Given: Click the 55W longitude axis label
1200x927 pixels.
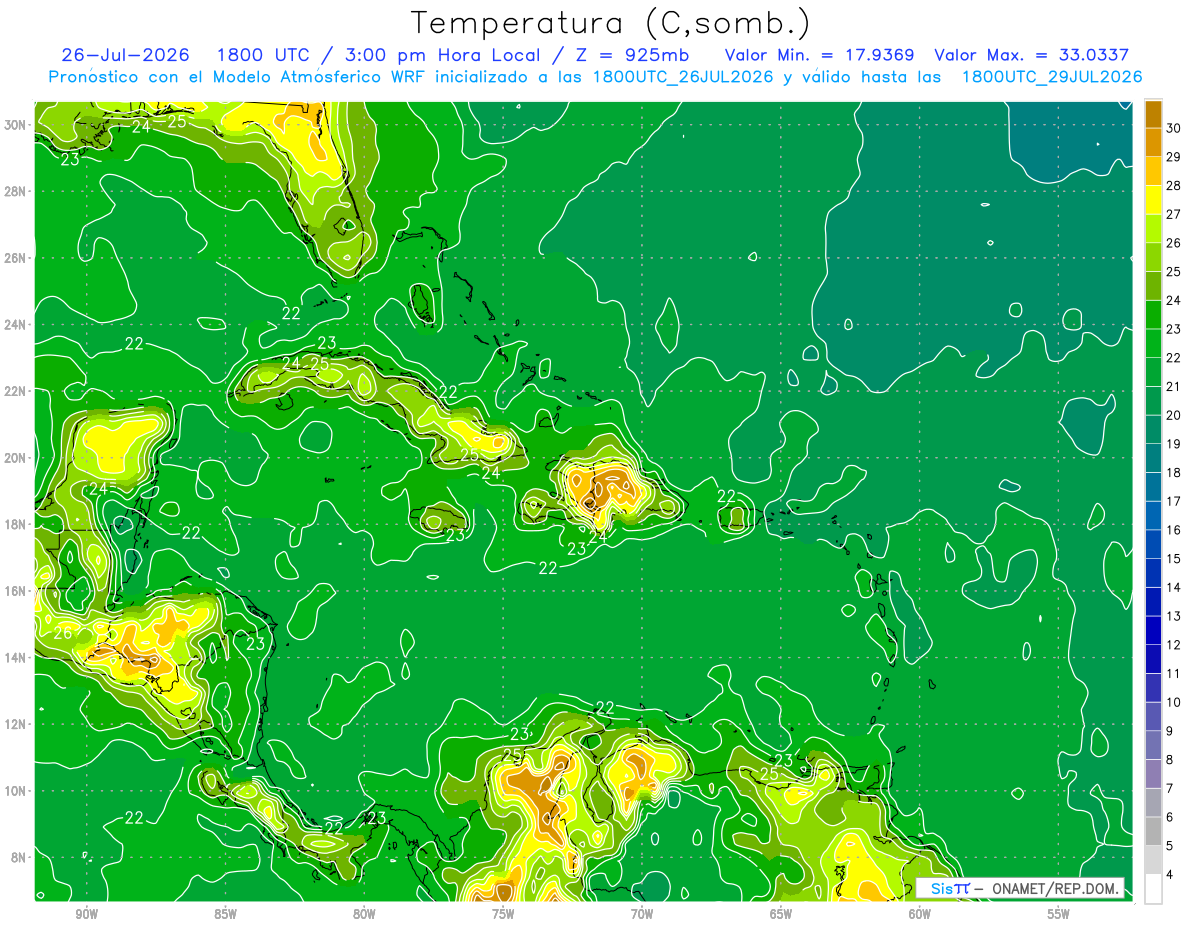Looking at the screenshot, I should click(1059, 914).
